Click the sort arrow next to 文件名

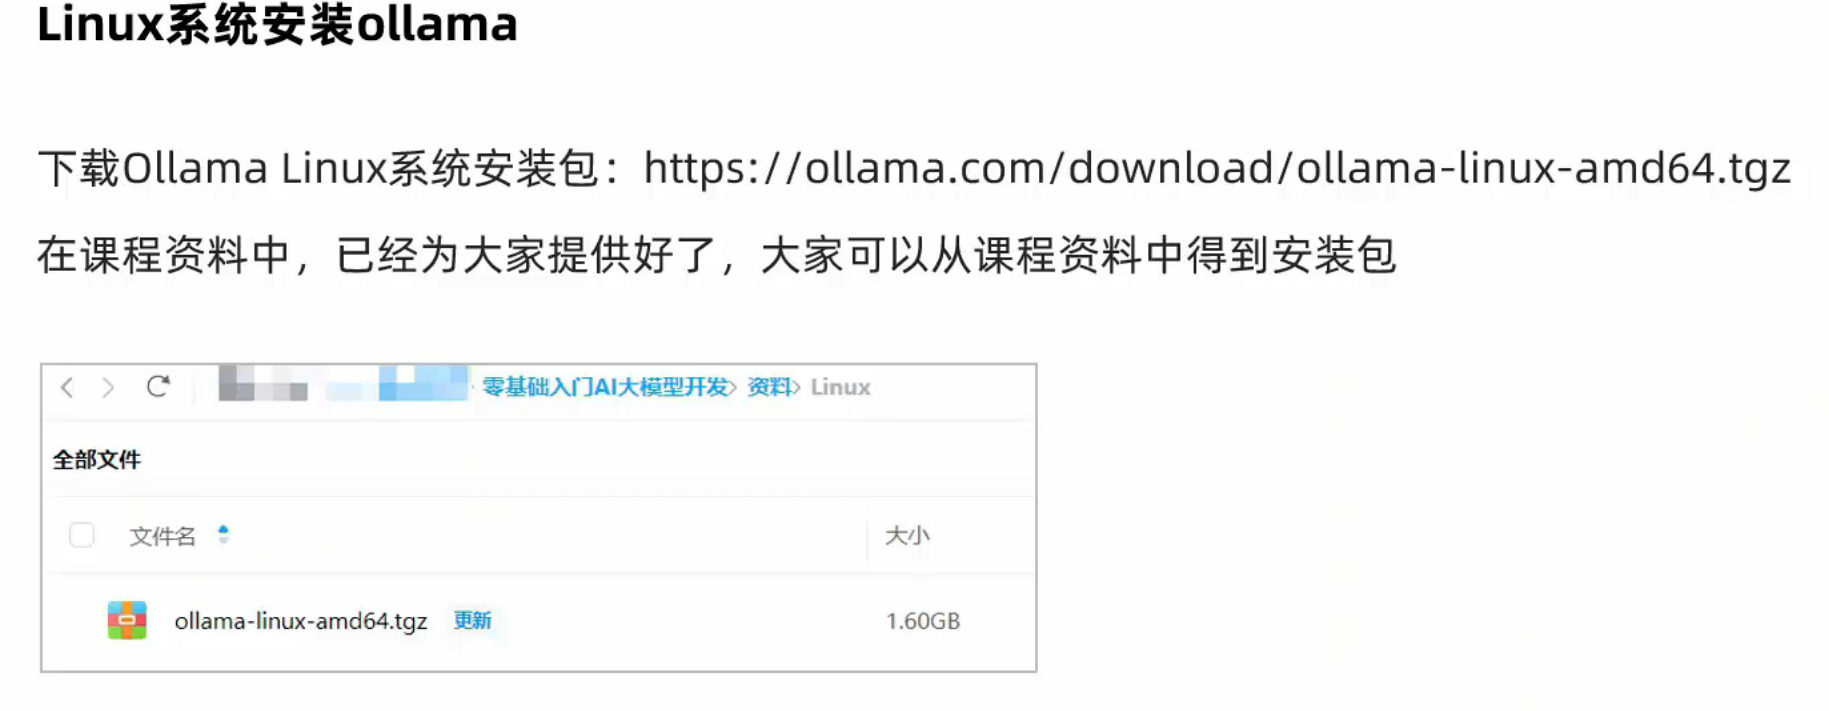223,535
